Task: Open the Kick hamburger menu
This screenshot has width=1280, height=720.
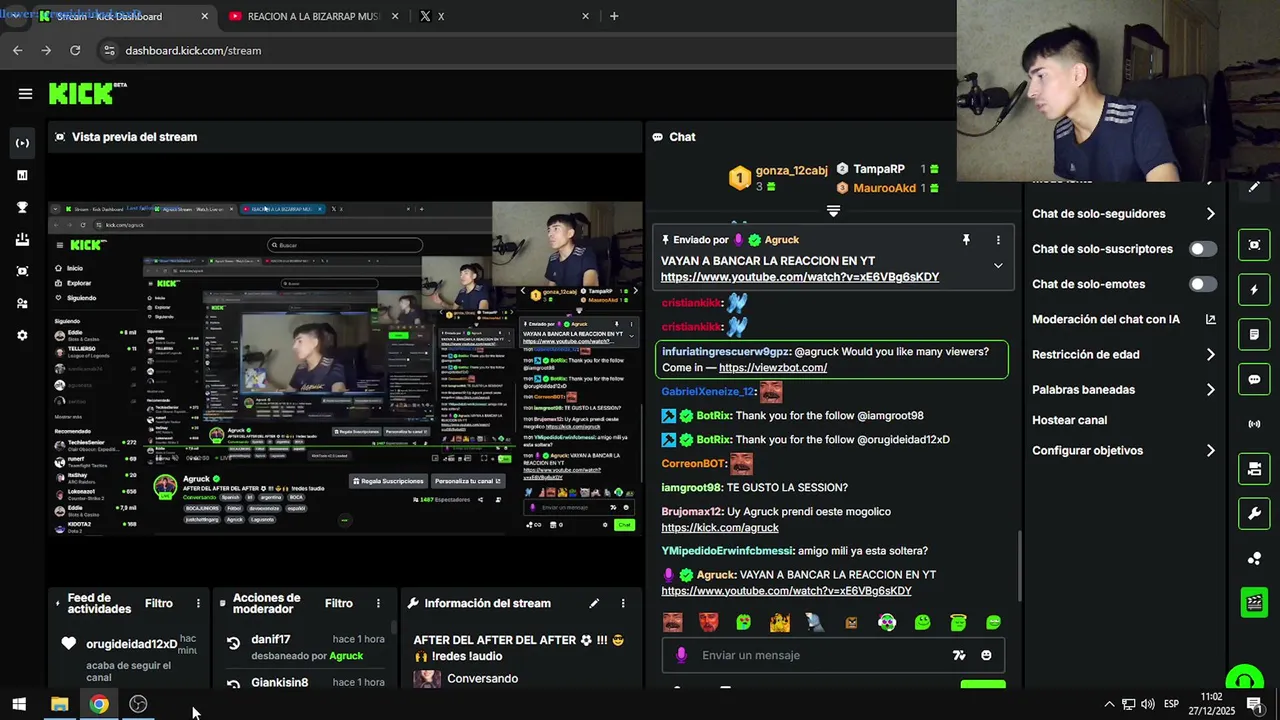Action: click(x=25, y=94)
